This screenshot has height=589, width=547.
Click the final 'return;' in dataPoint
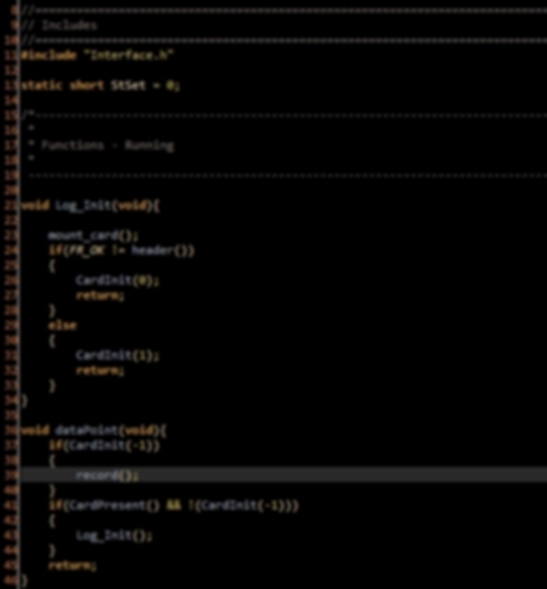click(73, 565)
